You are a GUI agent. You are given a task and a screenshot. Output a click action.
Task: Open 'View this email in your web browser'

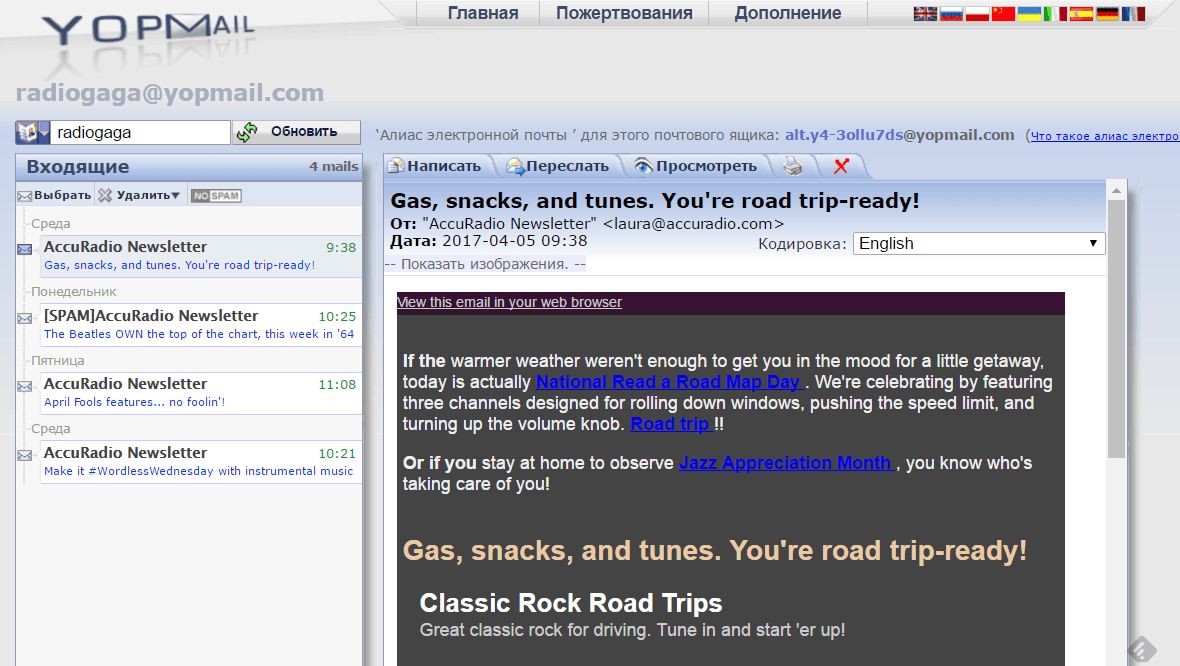[509, 303]
